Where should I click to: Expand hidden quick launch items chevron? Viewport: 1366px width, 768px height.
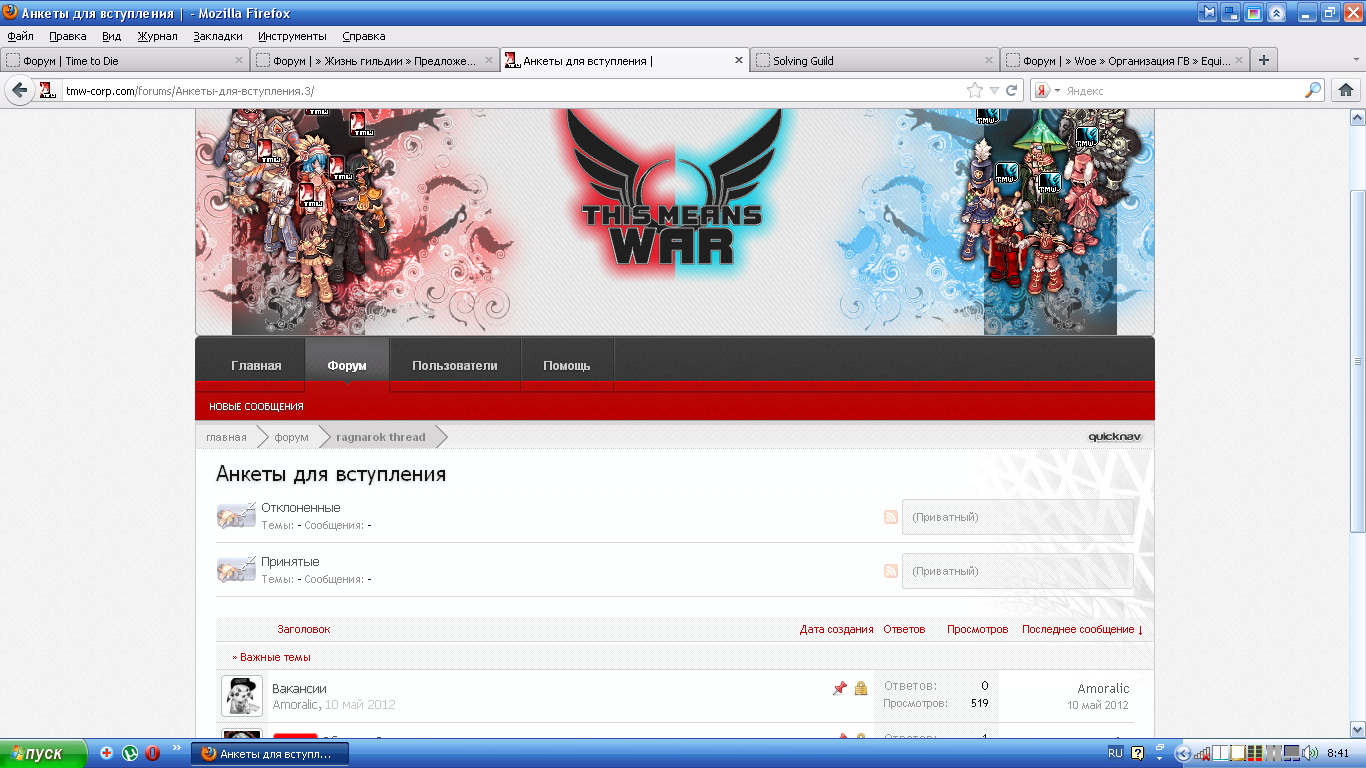pos(177,747)
